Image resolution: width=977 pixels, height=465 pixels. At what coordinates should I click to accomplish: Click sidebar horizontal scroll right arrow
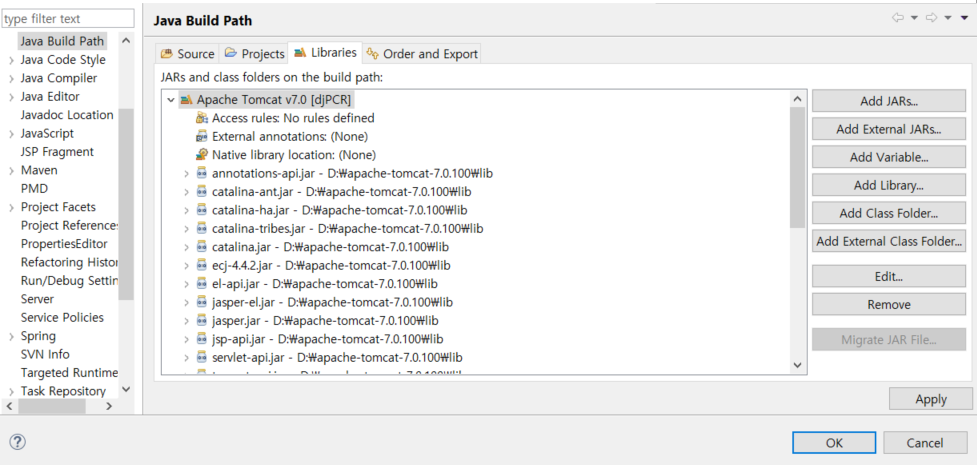(x=109, y=406)
